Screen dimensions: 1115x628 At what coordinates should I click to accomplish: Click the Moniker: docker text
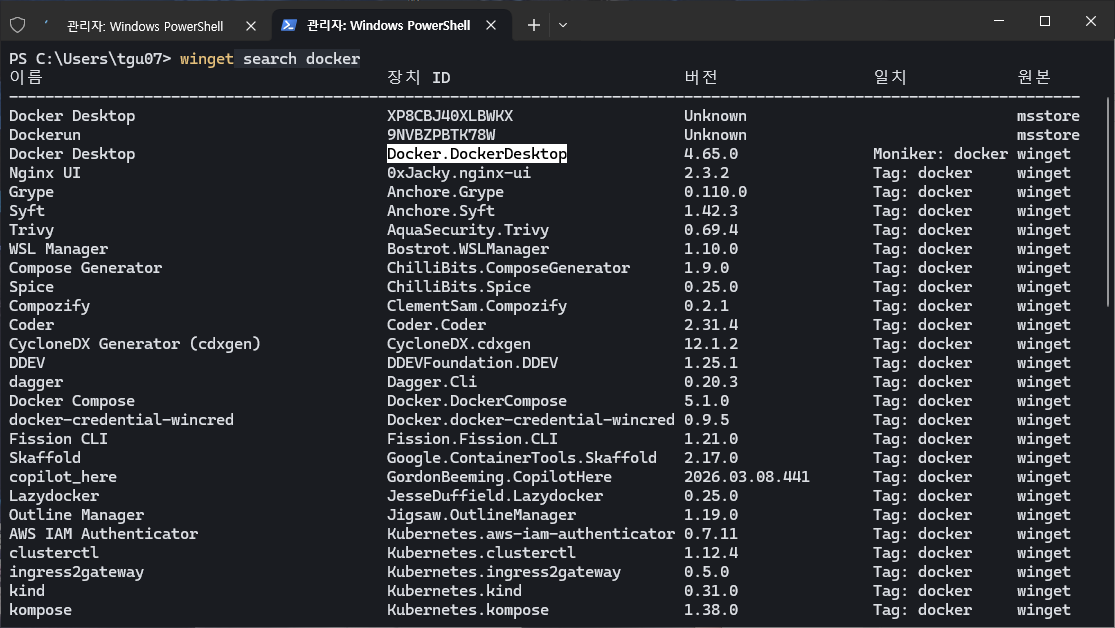(940, 154)
